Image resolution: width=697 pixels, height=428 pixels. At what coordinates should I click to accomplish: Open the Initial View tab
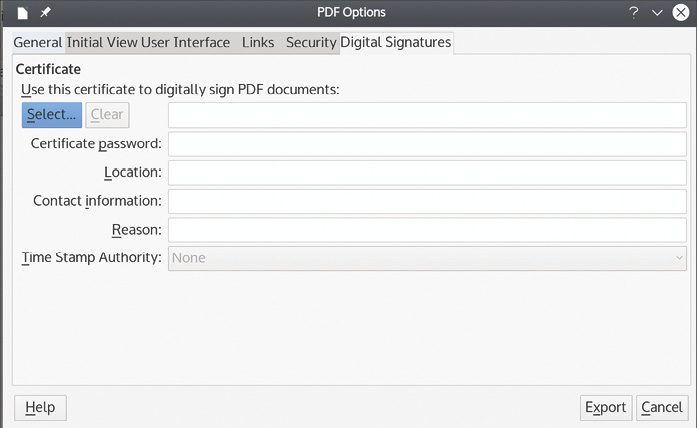(x=102, y=43)
